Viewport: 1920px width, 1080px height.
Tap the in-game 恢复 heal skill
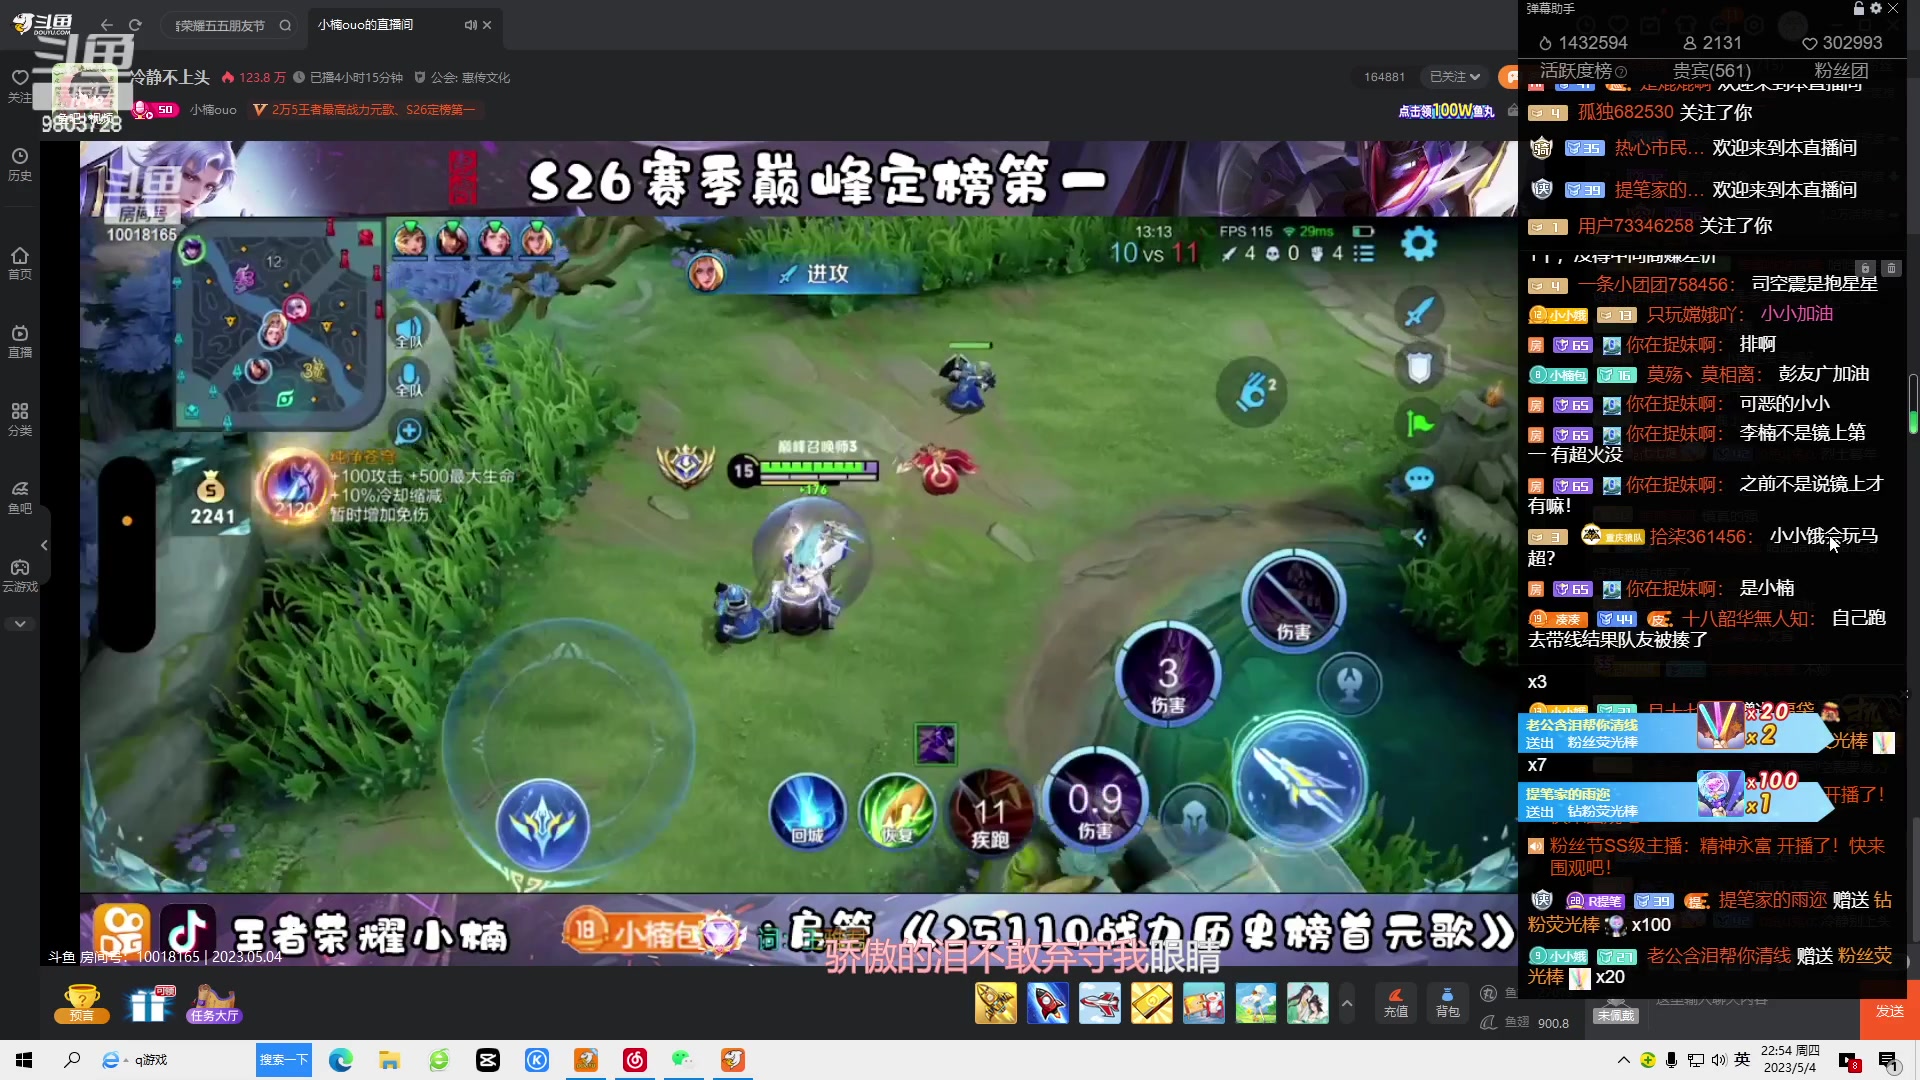[x=897, y=810]
